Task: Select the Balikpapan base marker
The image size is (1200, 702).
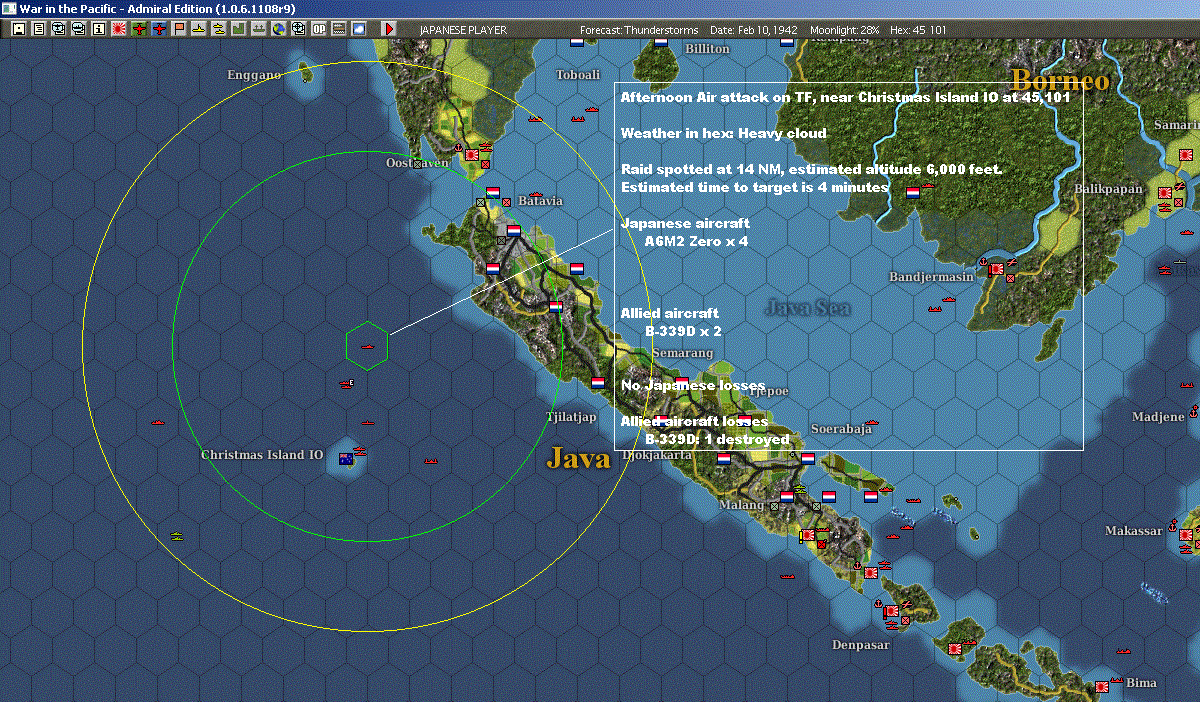Action: pyautogui.click(x=1166, y=191)
